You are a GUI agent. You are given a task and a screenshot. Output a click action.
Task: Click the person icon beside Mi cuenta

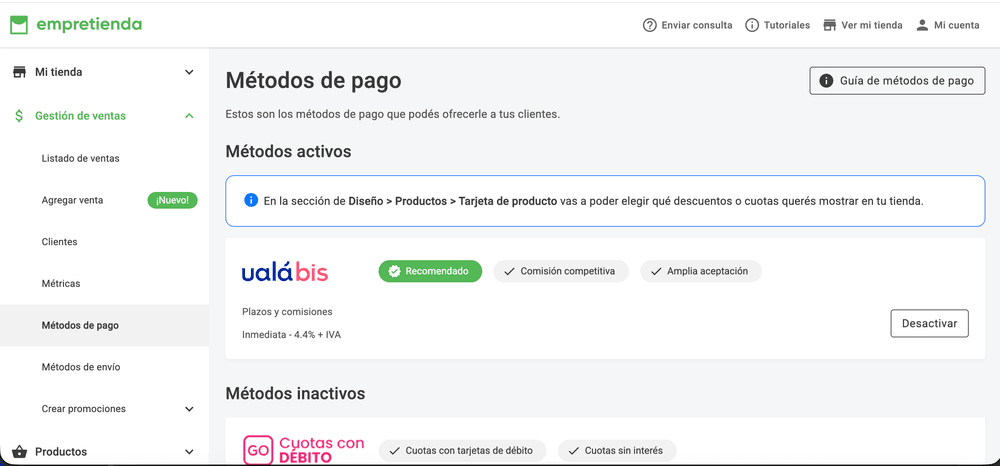click(x=922, y=25)
